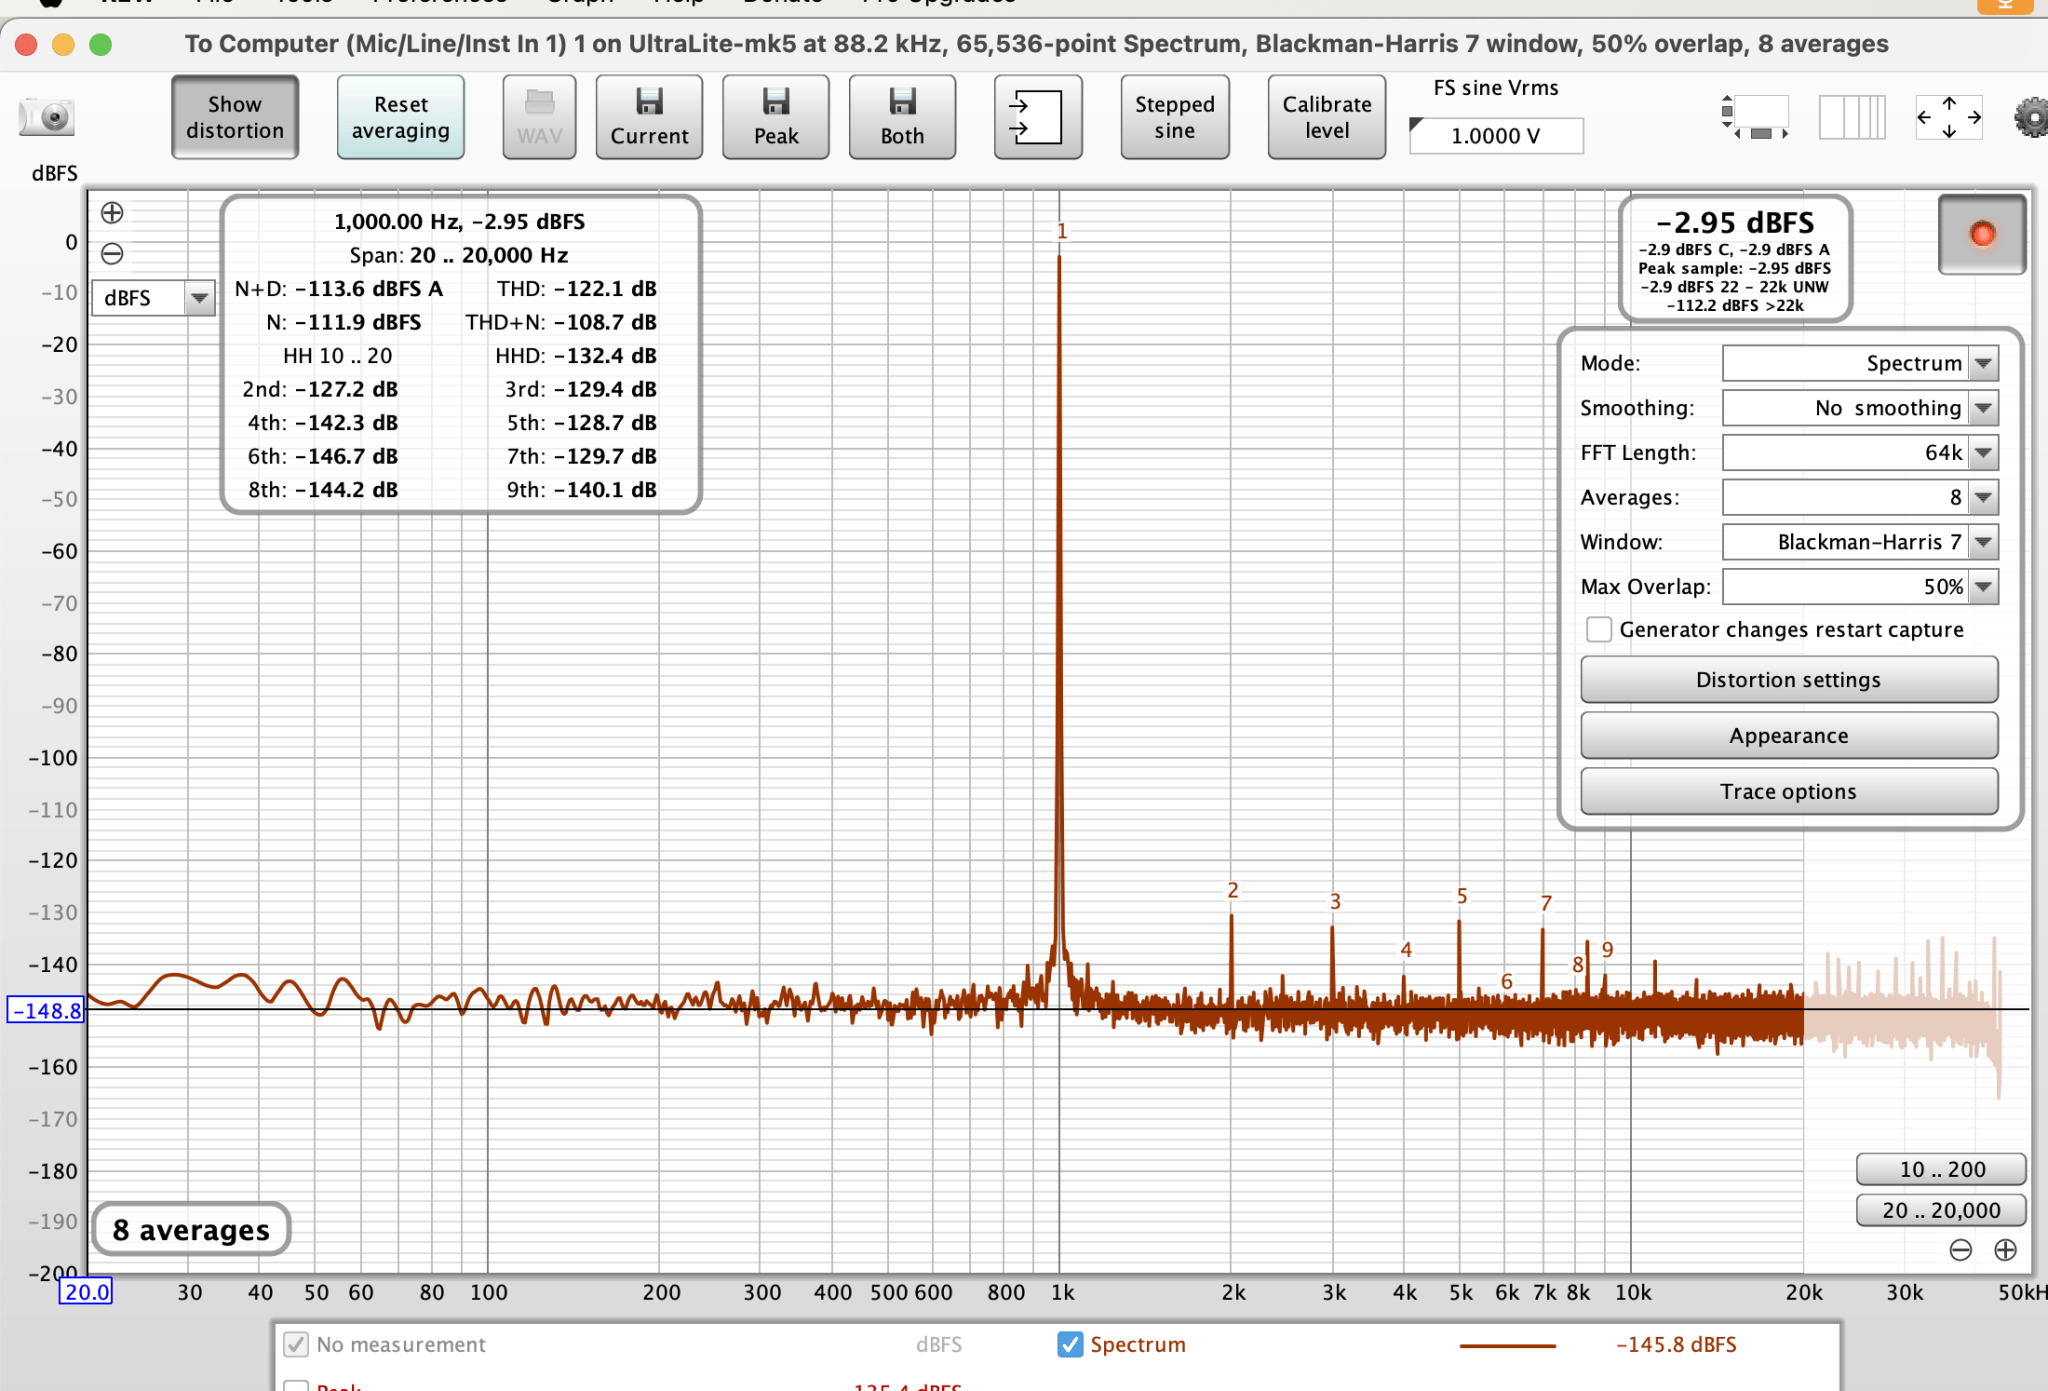
Task: Open the Window Blackman-Harris 7 dropdown
Action: pyautogui.click(x=1860, y=542)
